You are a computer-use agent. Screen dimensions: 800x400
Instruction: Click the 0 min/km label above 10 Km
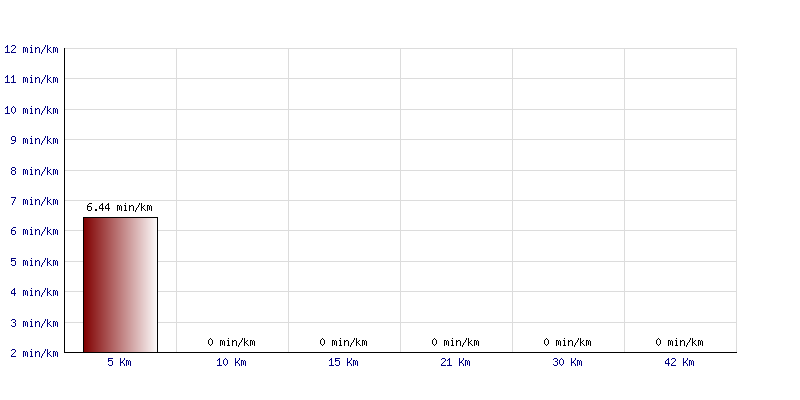(x=231, y=342)
